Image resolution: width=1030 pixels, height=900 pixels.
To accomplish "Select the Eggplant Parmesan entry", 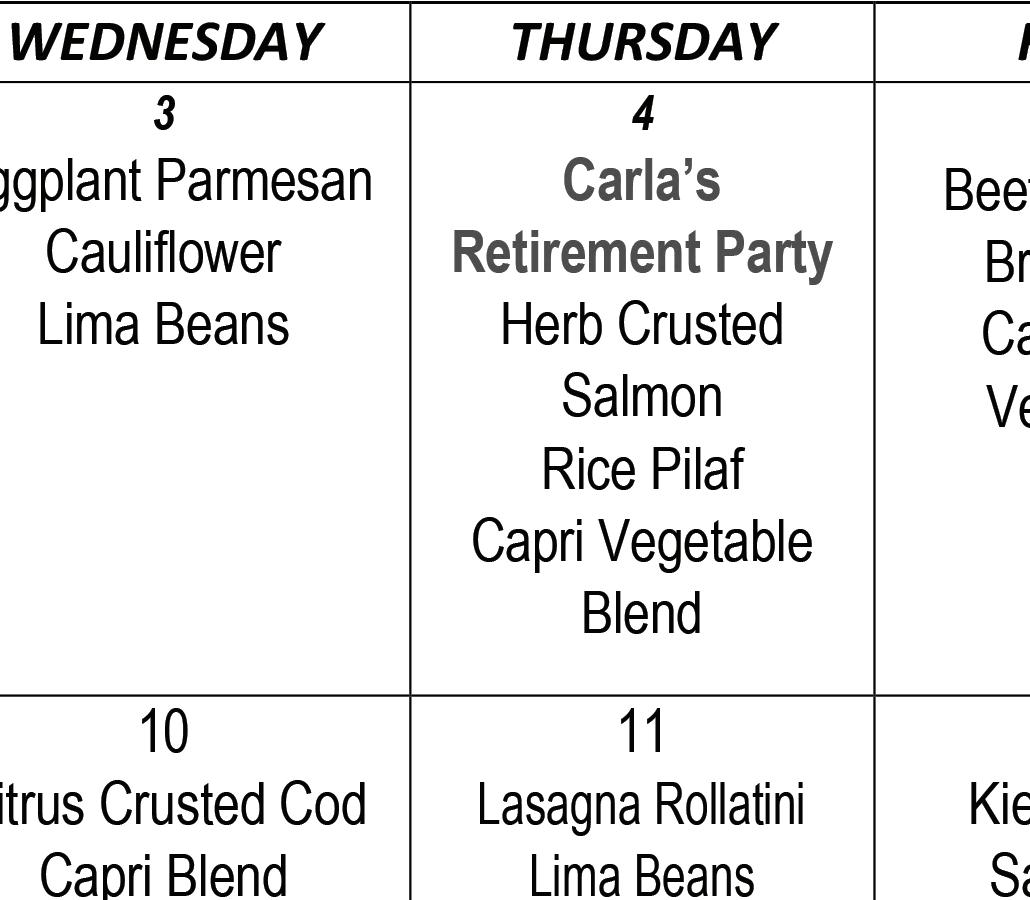I will coord(186,183).
